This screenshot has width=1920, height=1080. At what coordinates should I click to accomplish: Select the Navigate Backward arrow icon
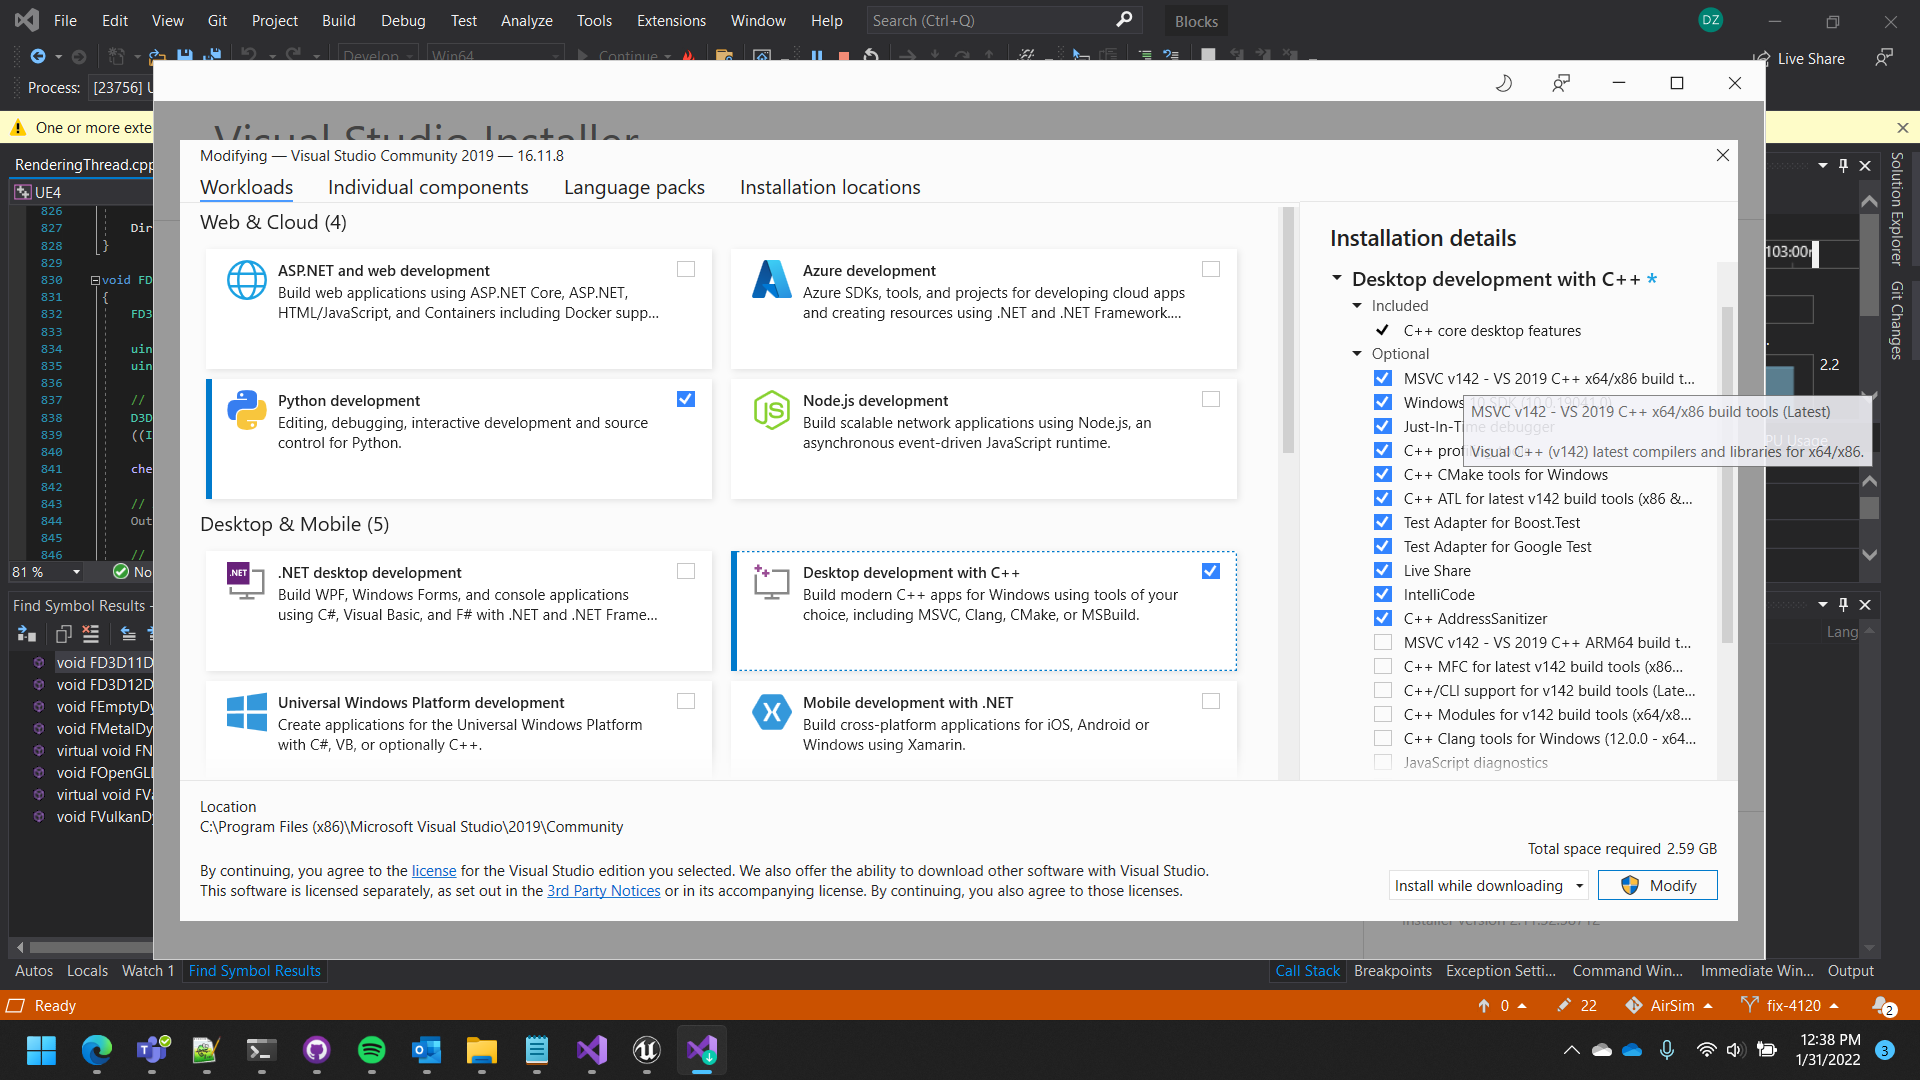[38, 56]
